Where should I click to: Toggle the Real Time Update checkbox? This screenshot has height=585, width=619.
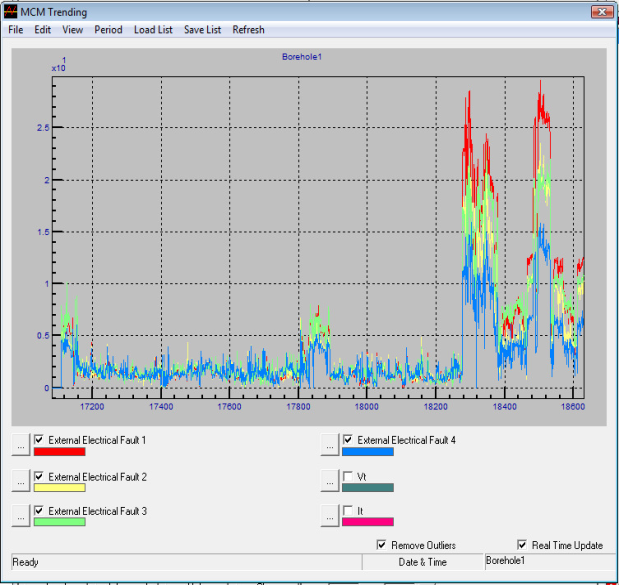(x=522, y=545)
